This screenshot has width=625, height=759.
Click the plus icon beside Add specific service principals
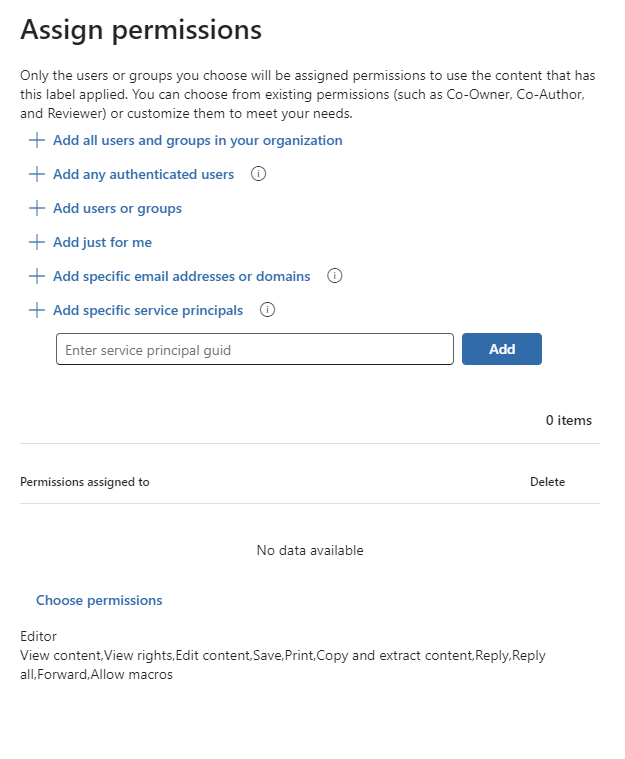37,310
